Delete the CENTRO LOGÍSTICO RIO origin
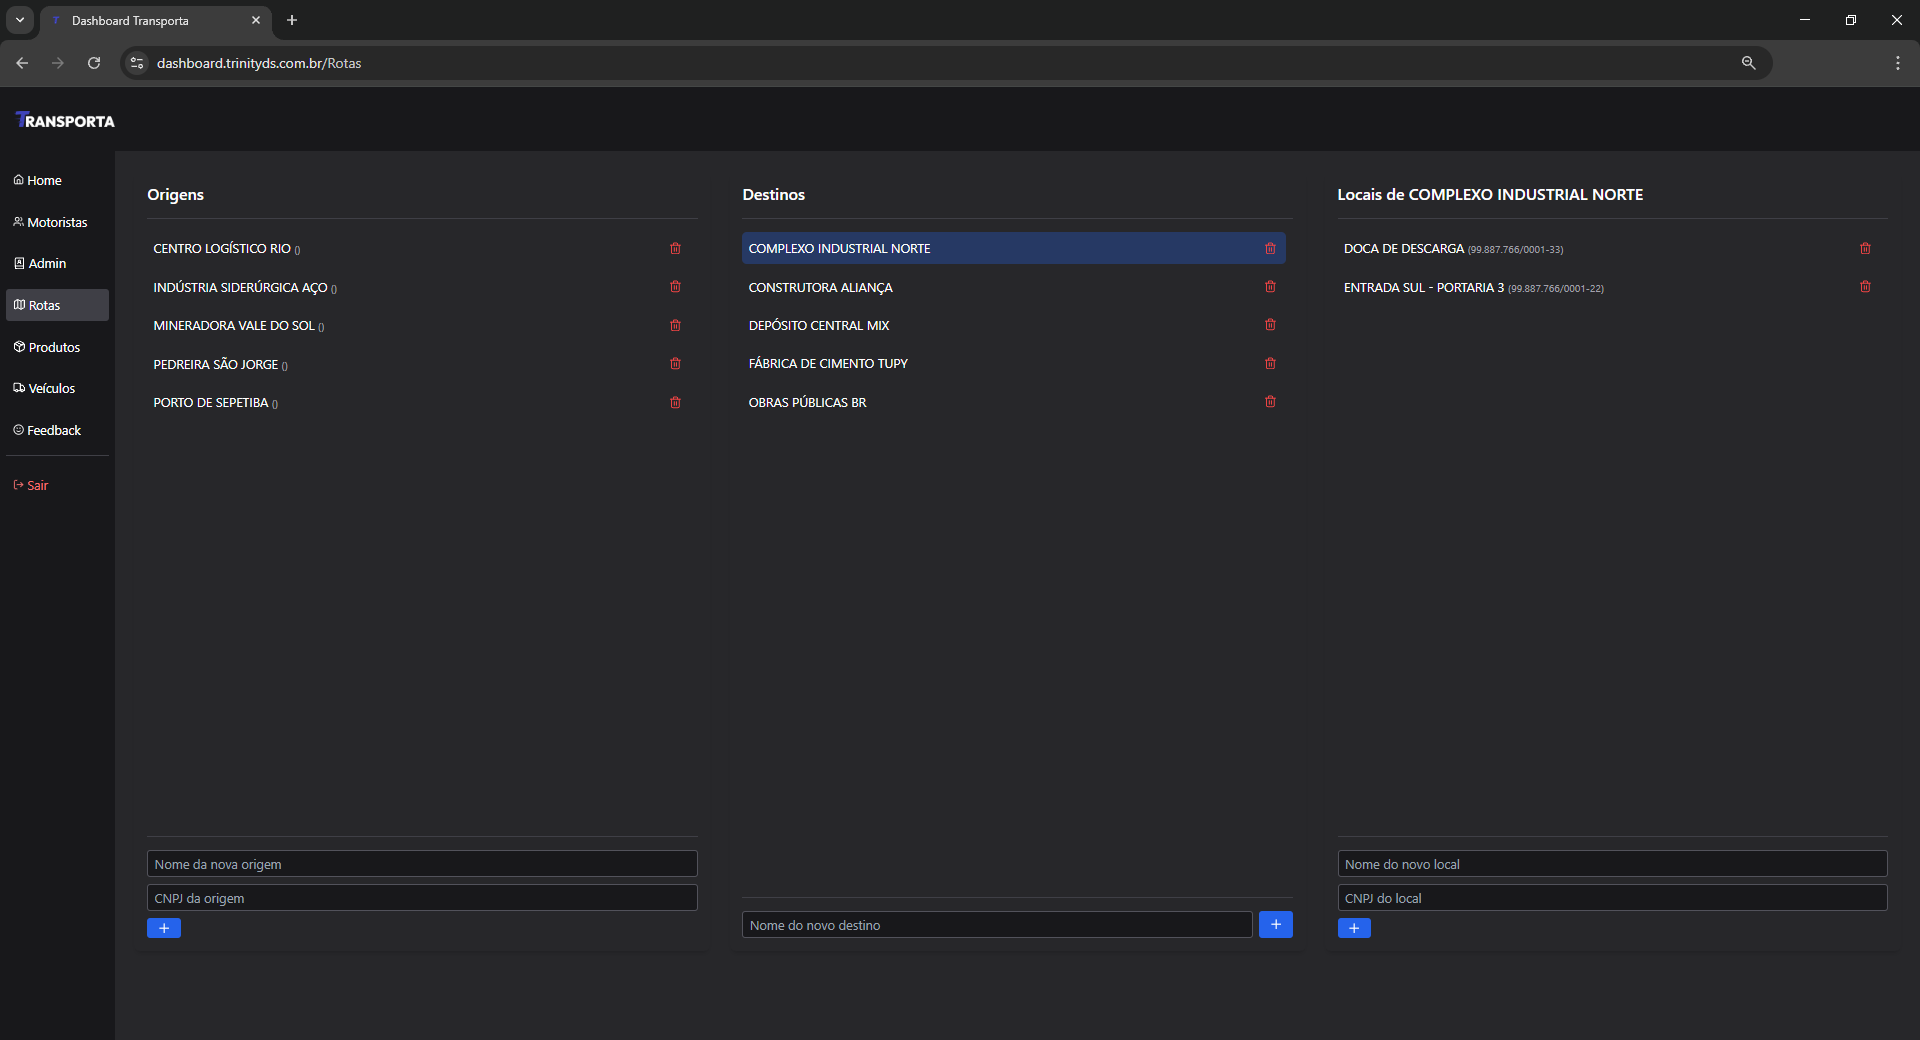Screen dimensions: 1920x1040 click(x=675, y=248)
